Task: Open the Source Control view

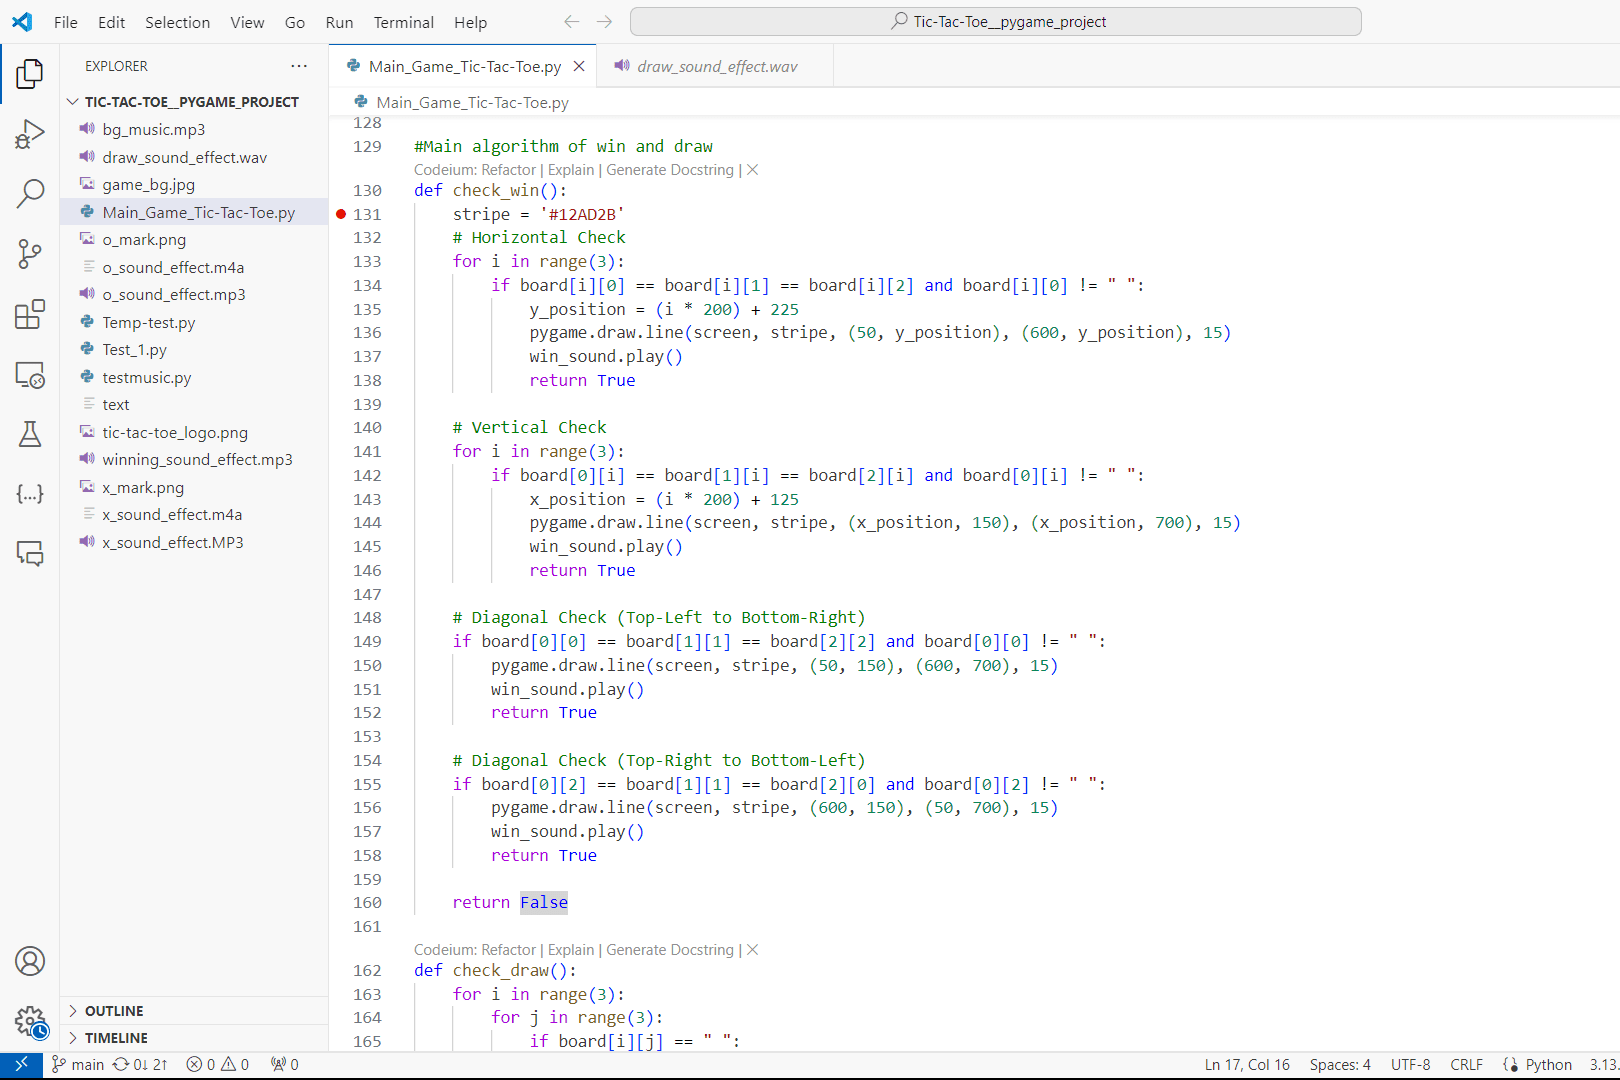Action: pos(30,253)
